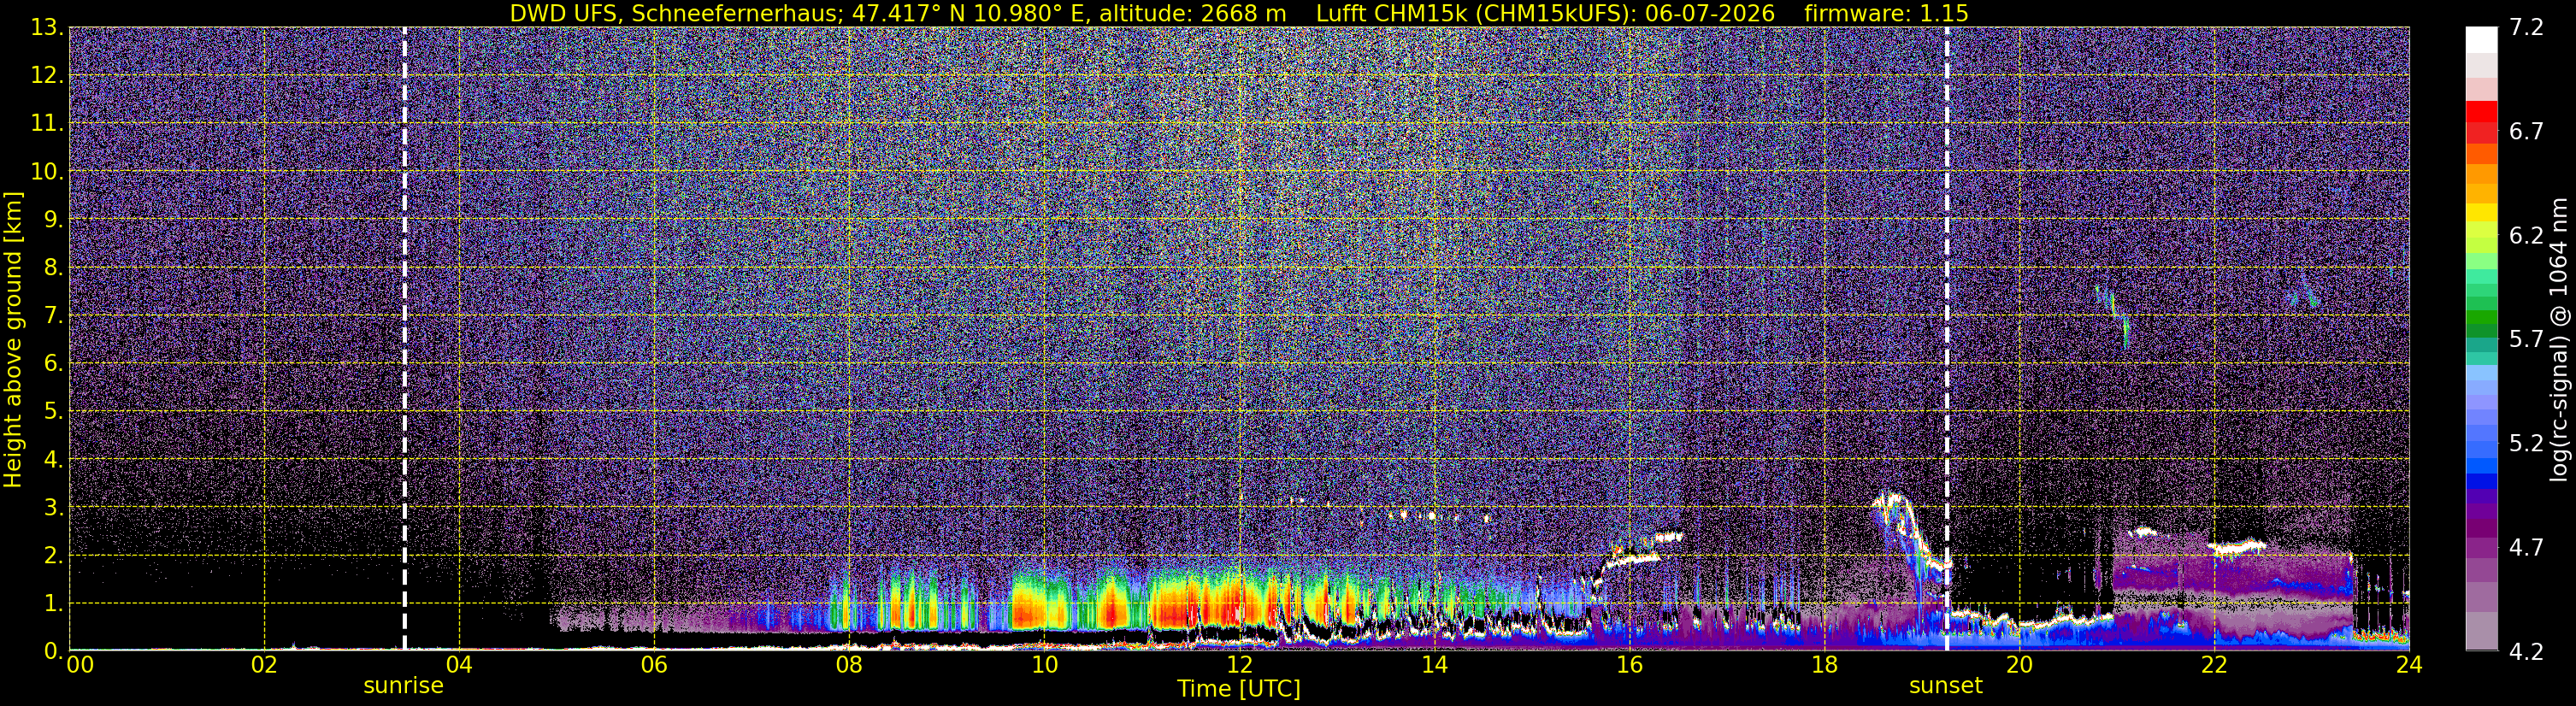This screenshot has width=2576, height=706.
Task: Click the 4.2 colorbar value label
Action: (x=2526, y=652)
